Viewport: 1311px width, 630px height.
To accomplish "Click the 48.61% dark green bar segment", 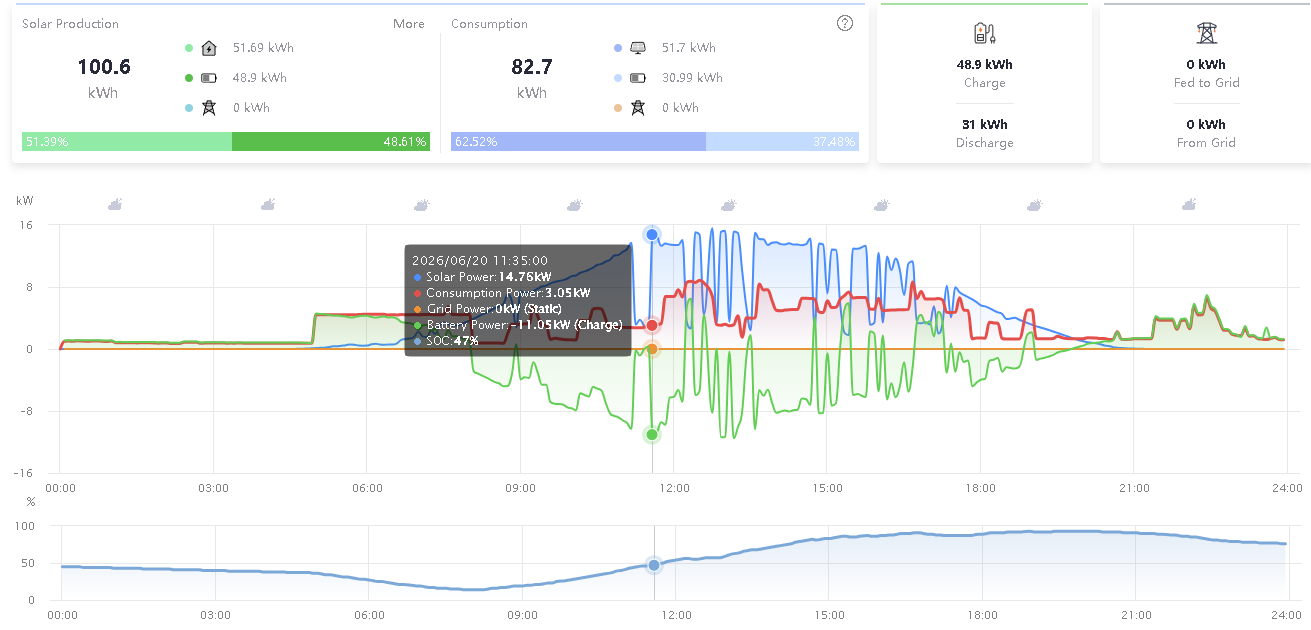I will point(330,142).
